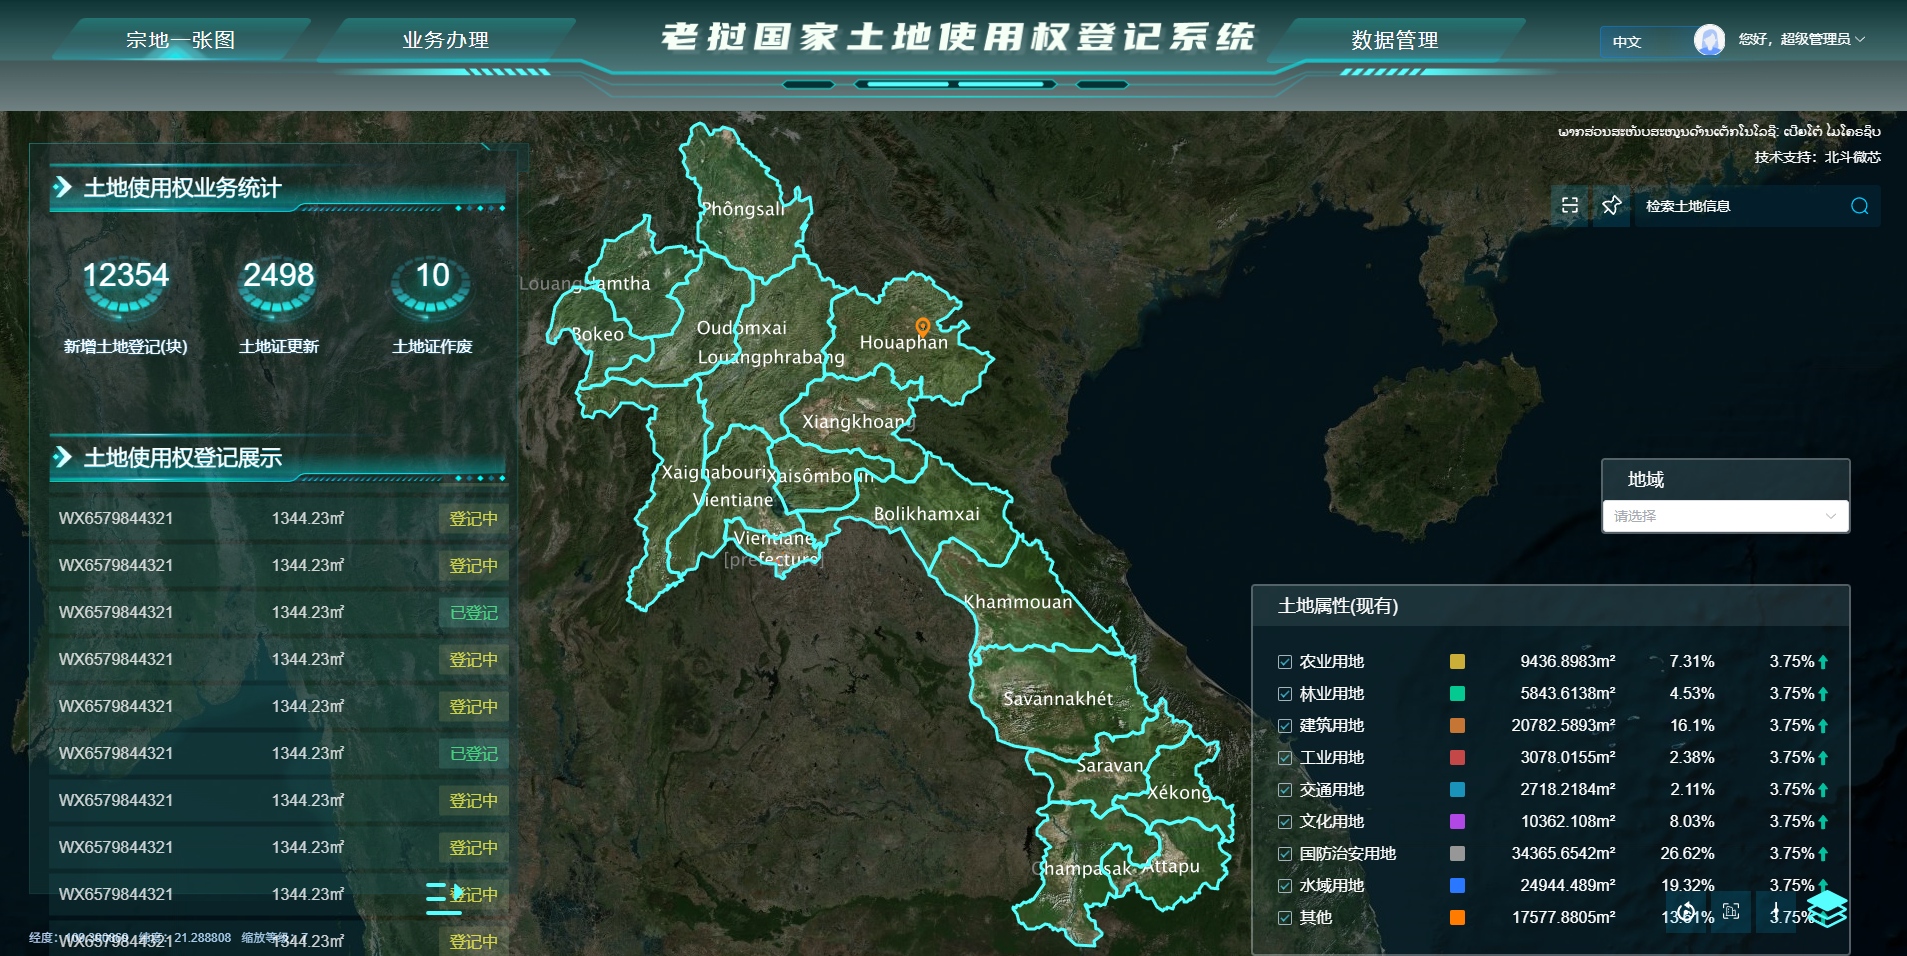Click the 检索土地信息 search field
This screenshot has height=956, width=1907.
coord(1740,206)
